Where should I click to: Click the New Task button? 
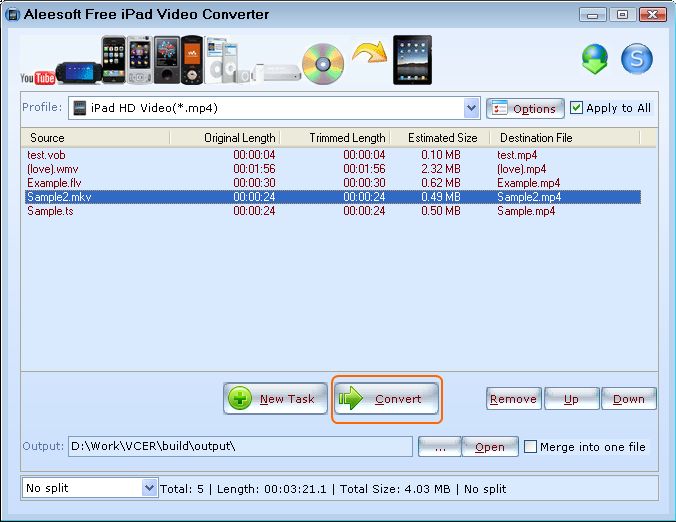(275, 399)
